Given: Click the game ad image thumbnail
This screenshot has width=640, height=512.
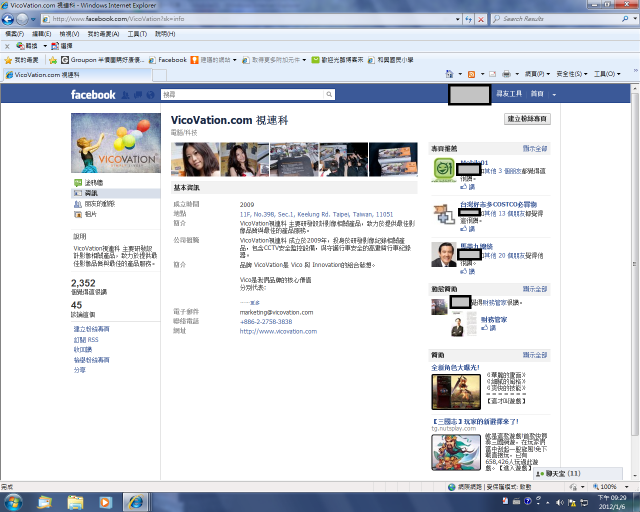Looking at the screenshot, I should point(456,392).
